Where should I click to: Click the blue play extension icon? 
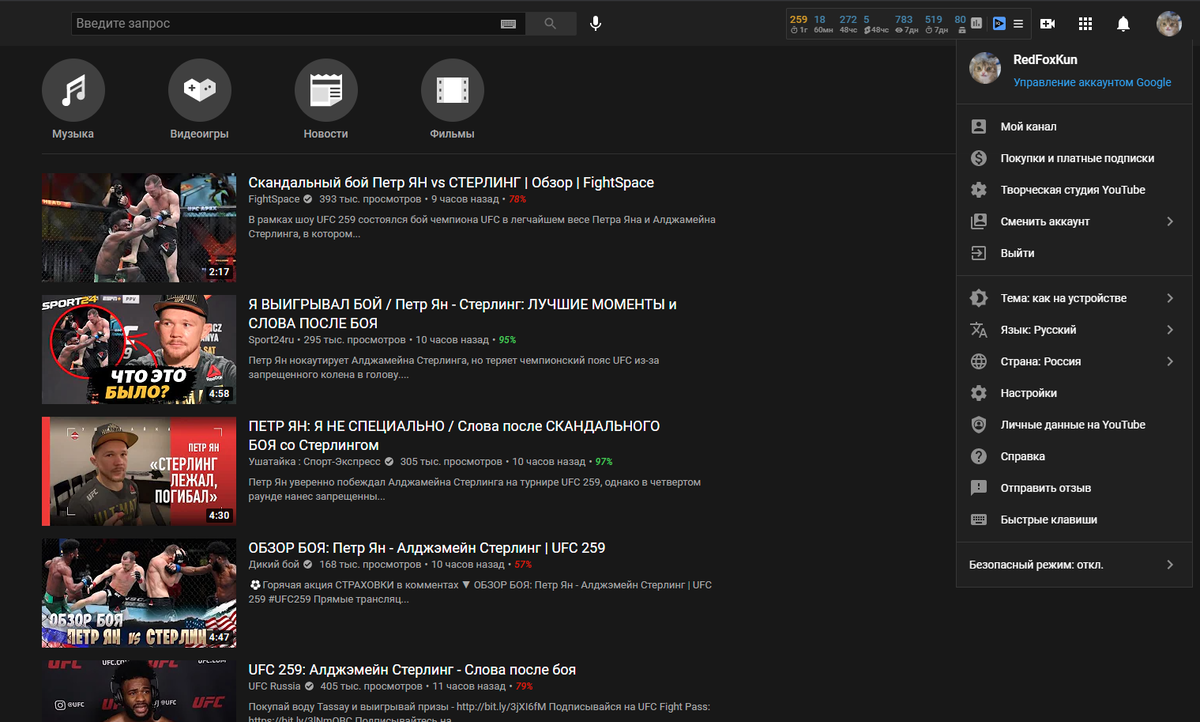(999, 23)
